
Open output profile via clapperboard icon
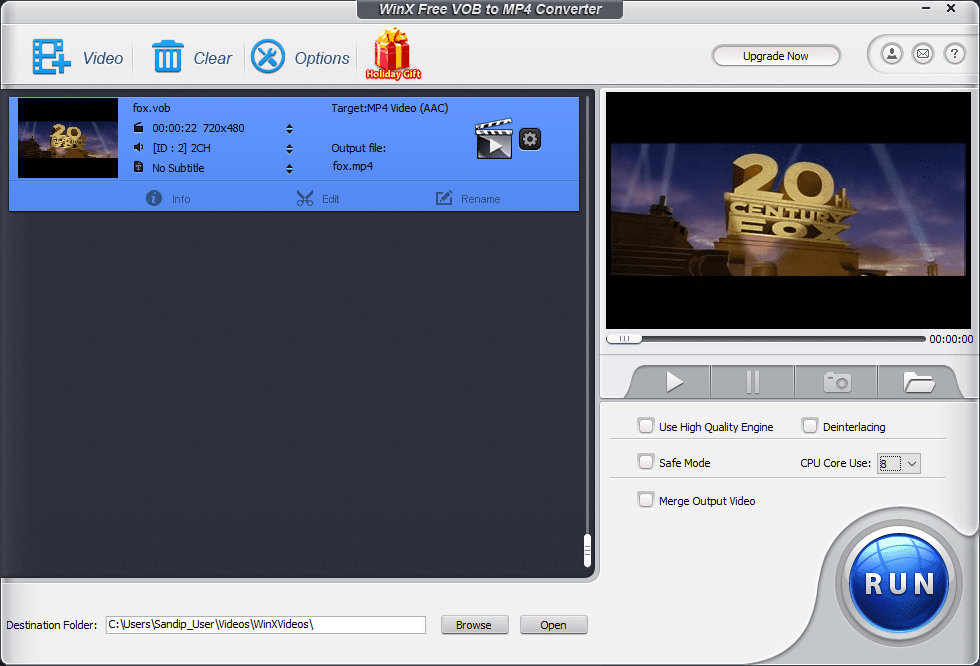pos(494,139)
